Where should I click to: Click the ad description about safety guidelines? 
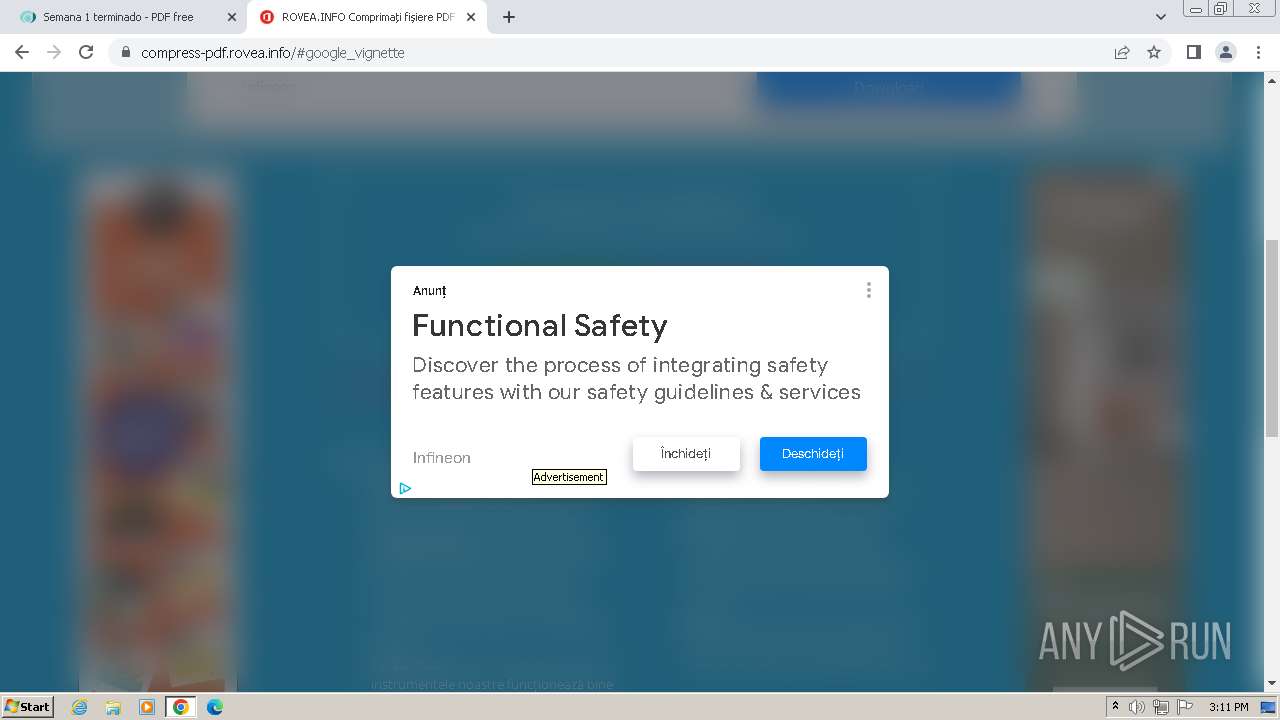pyautogui.click(x=636, y=378)
